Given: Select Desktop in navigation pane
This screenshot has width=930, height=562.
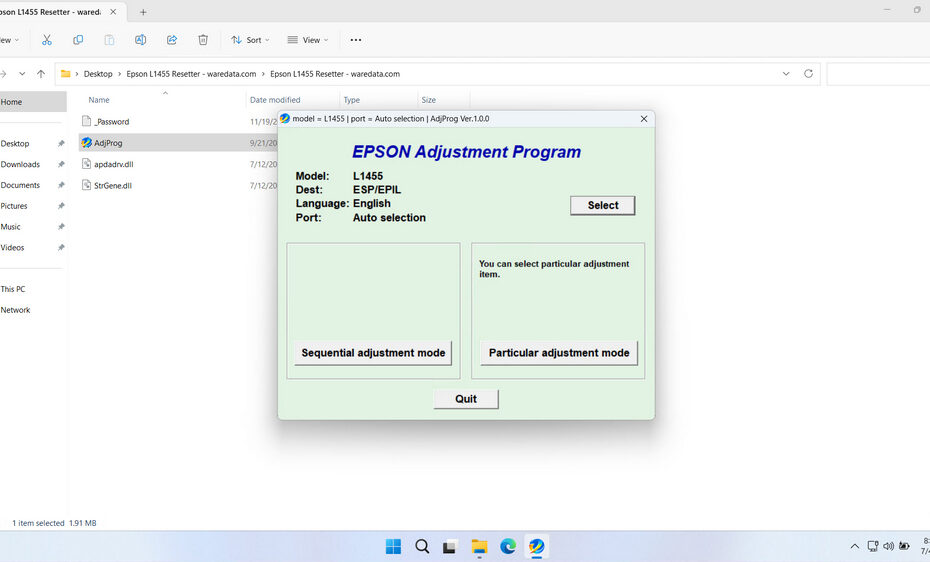Looking at the screenshot, I should [x=15, y=143].
